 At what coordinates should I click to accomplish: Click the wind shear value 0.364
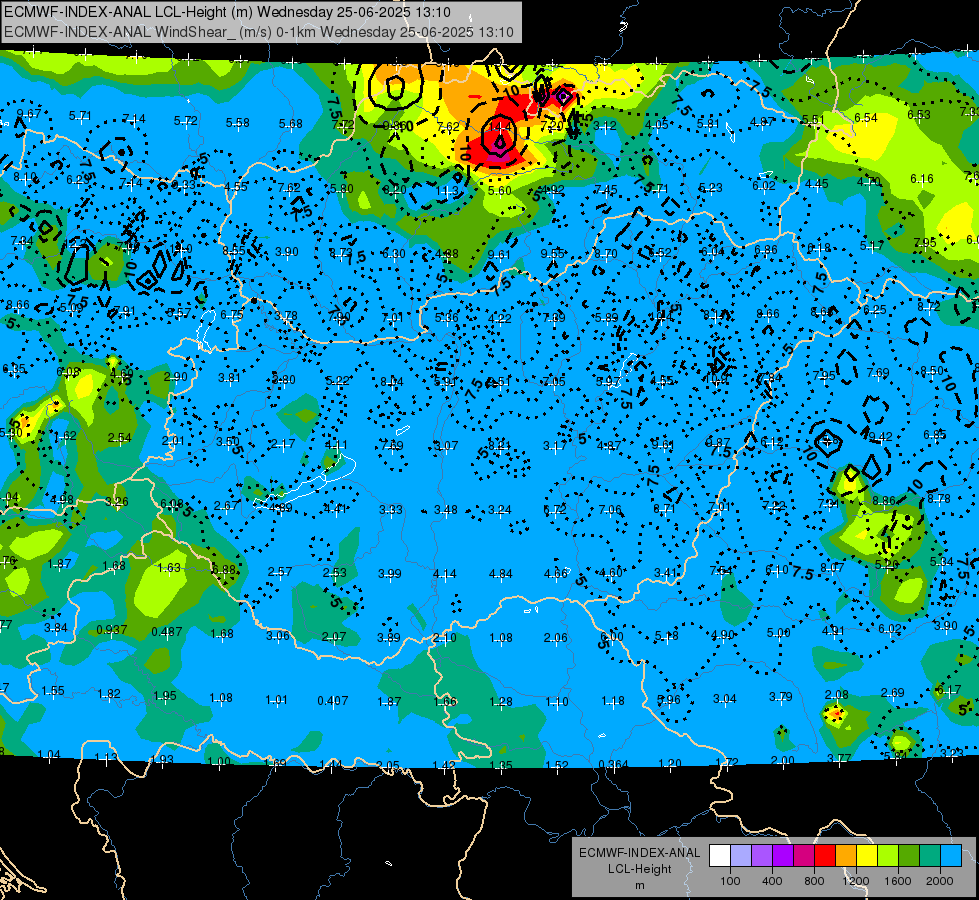[613, 765]
